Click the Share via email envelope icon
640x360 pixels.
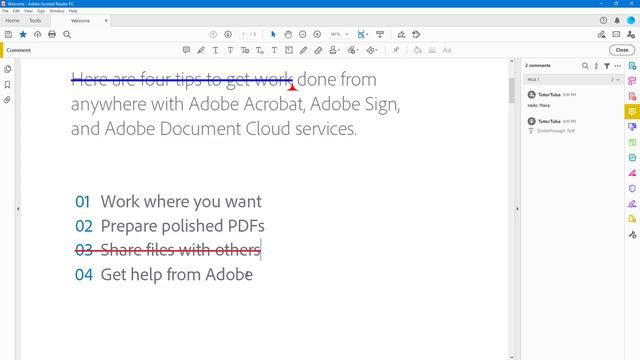coord(616,35)
